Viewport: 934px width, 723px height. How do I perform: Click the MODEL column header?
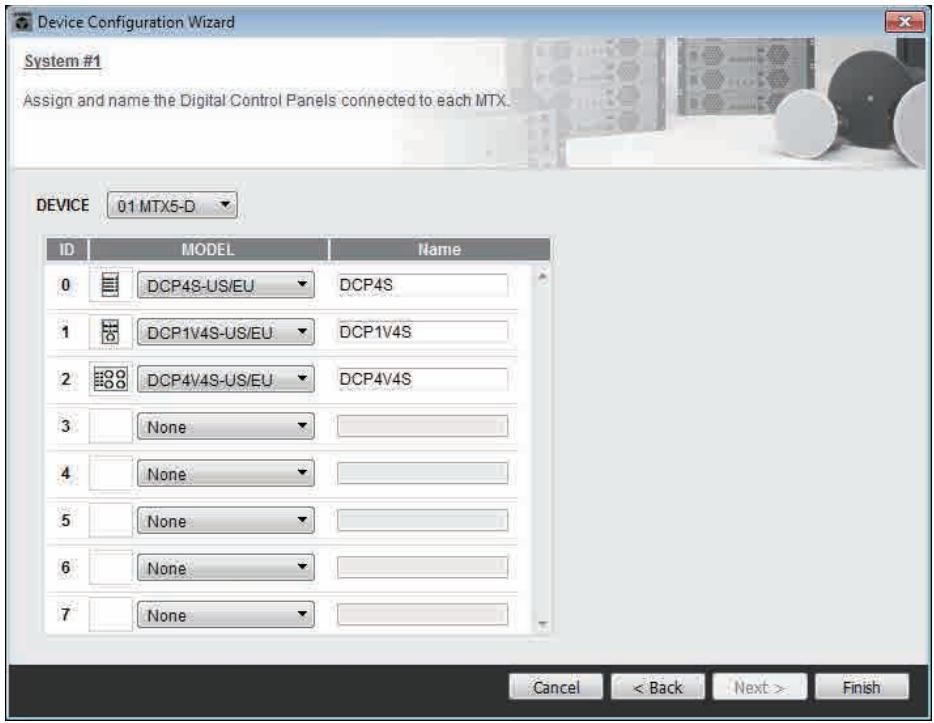[x=208, y=250]
